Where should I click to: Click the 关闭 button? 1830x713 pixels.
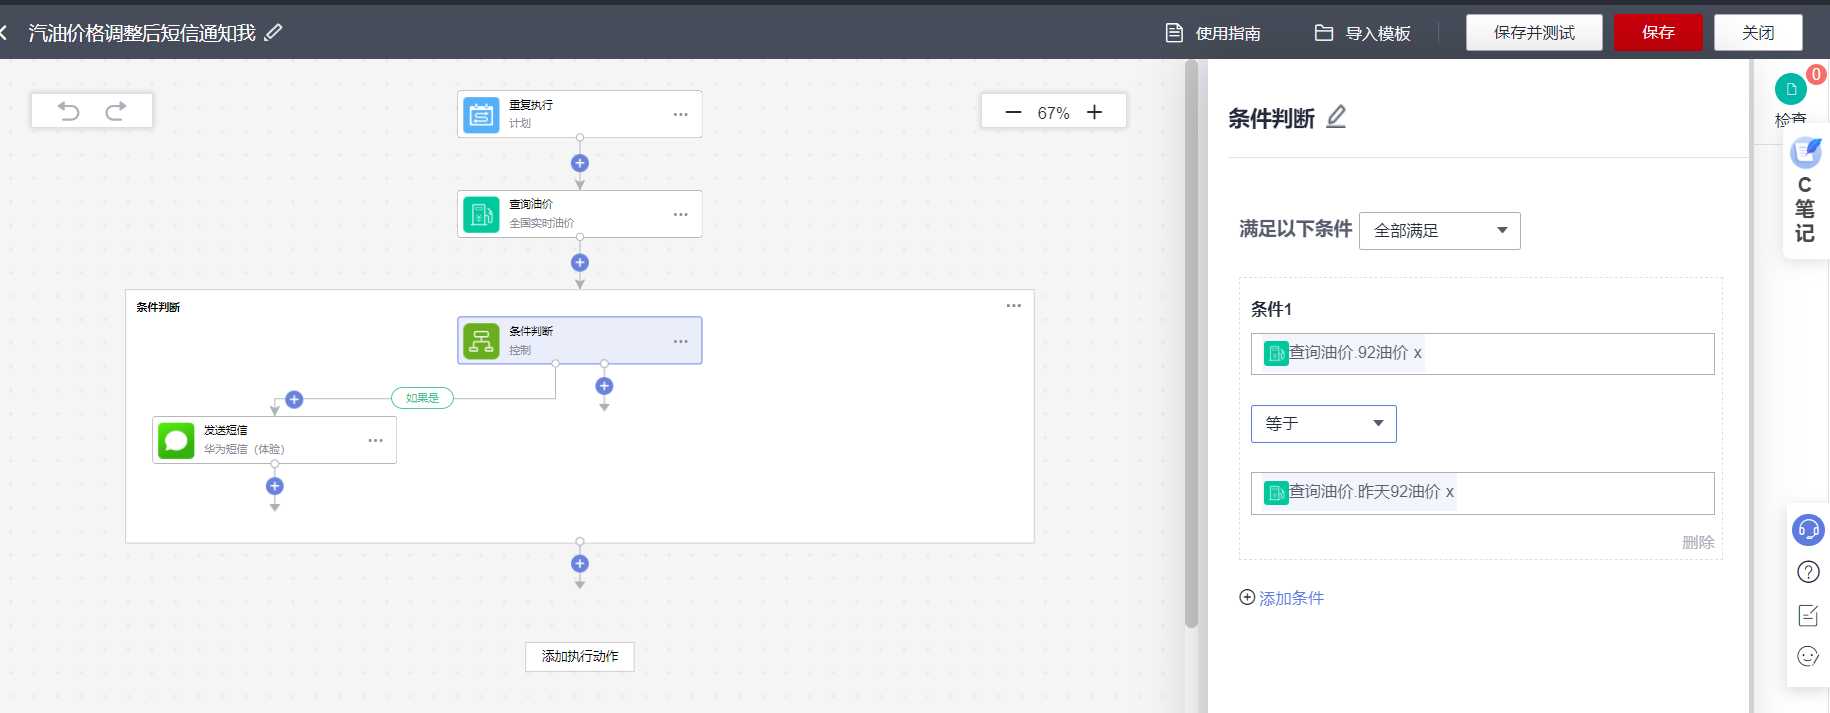1758,33
